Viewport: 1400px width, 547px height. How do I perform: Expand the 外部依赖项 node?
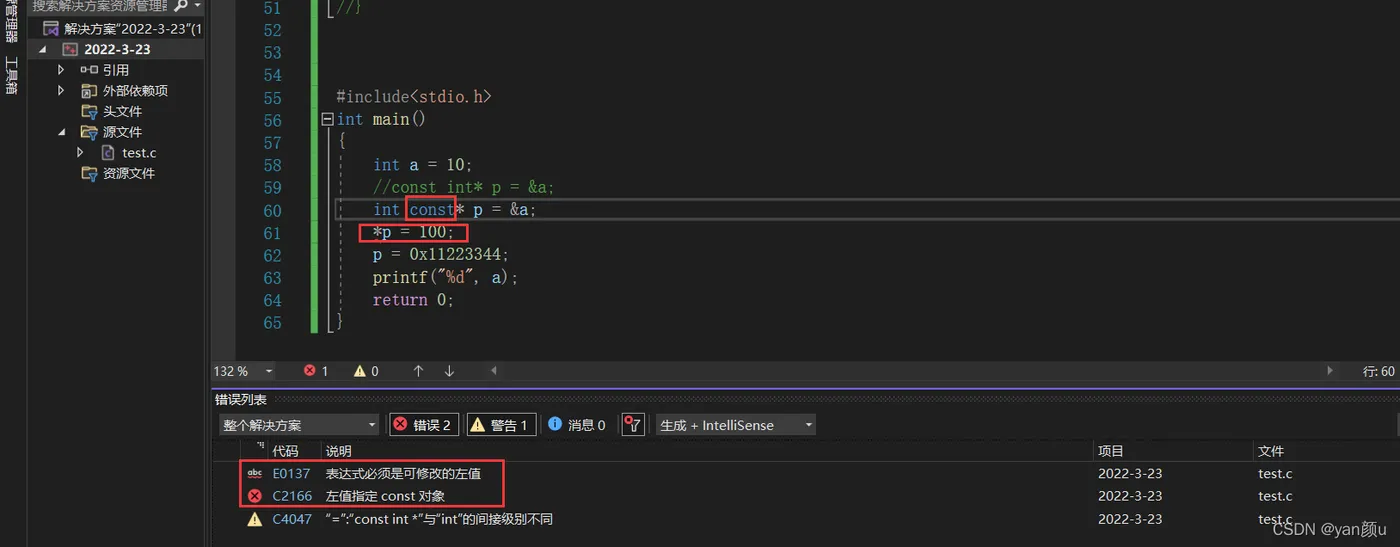coord(61,91)
